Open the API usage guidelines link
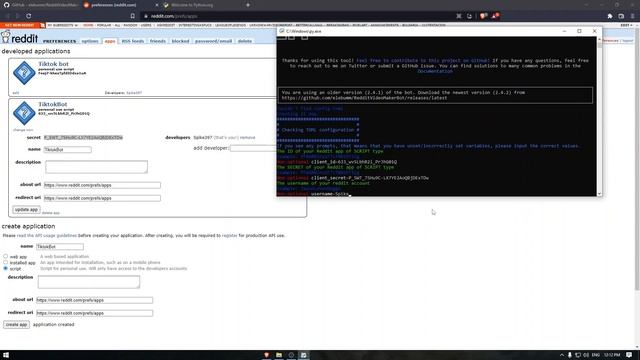 [x=47, y=236]
